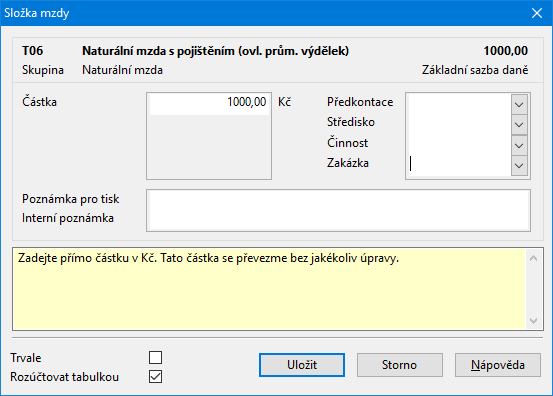This screenshot has width=553, height=396.
Task: Click the yellow hint text about částka v Kč
Action: pyautogui.click(x=208, y=258)
